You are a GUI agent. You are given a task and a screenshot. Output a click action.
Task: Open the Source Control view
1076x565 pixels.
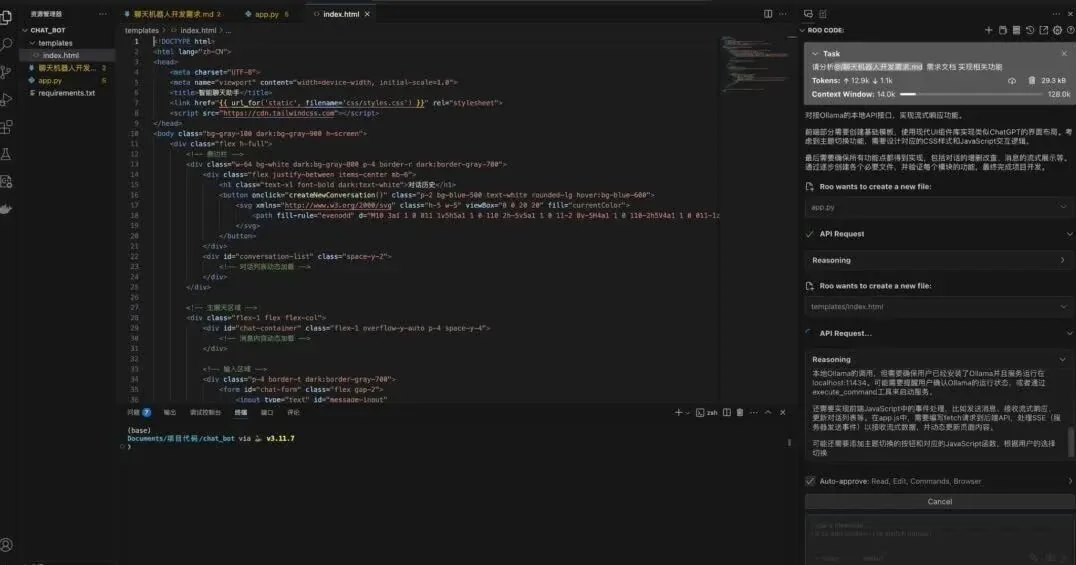pyautogui.click(x=6, y=72)
